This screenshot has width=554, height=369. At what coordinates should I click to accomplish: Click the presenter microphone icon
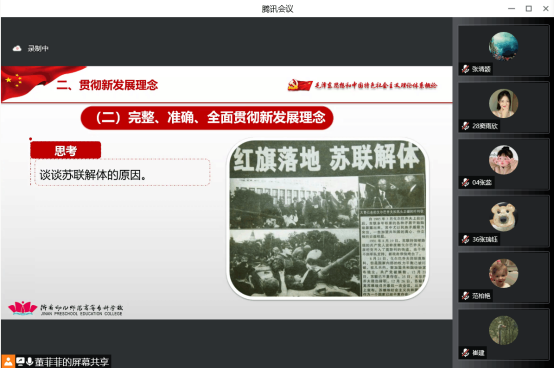(29, 362)
